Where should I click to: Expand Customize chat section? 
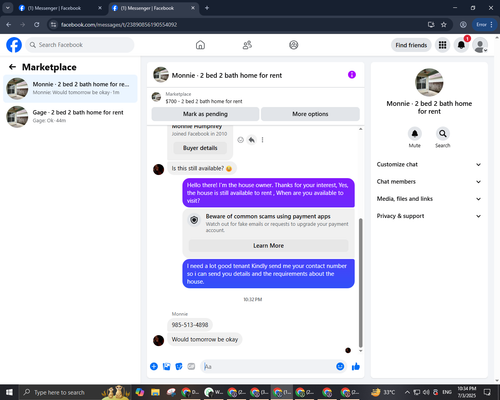pos(429,164)
